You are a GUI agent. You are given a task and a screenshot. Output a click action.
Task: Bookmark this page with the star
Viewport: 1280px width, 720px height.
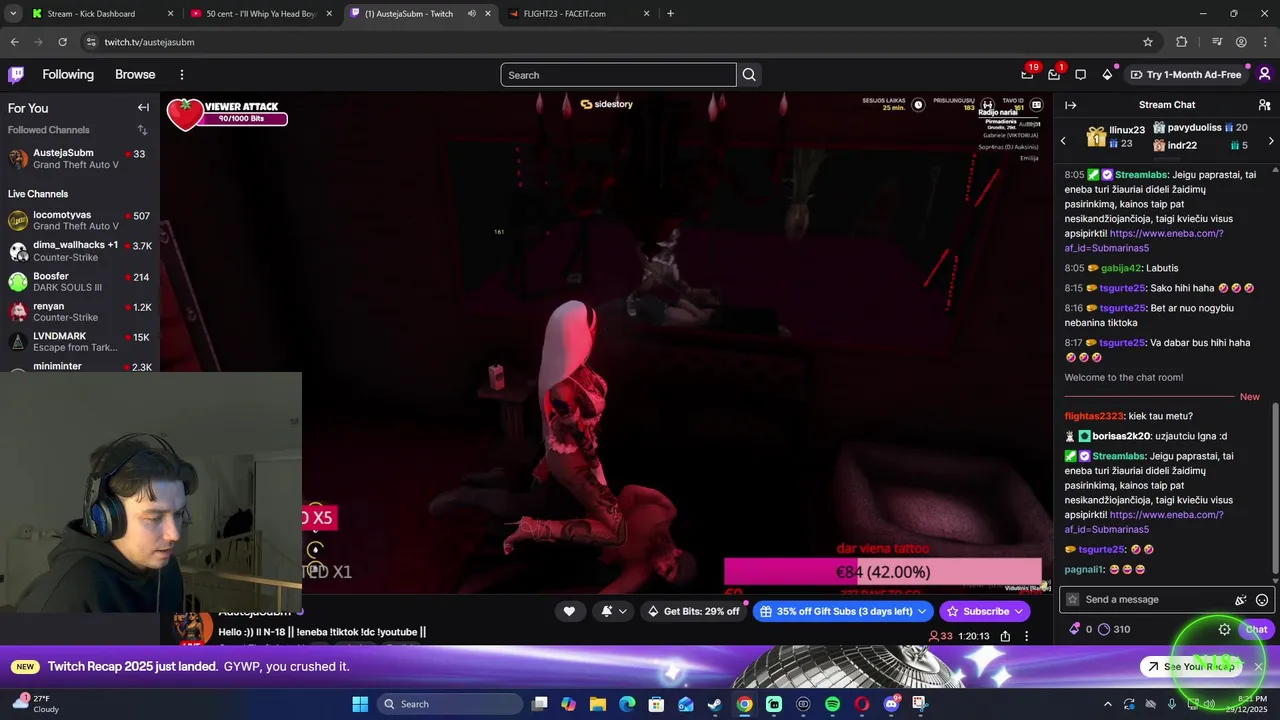pyautogui.click(x=1148, y=42)
